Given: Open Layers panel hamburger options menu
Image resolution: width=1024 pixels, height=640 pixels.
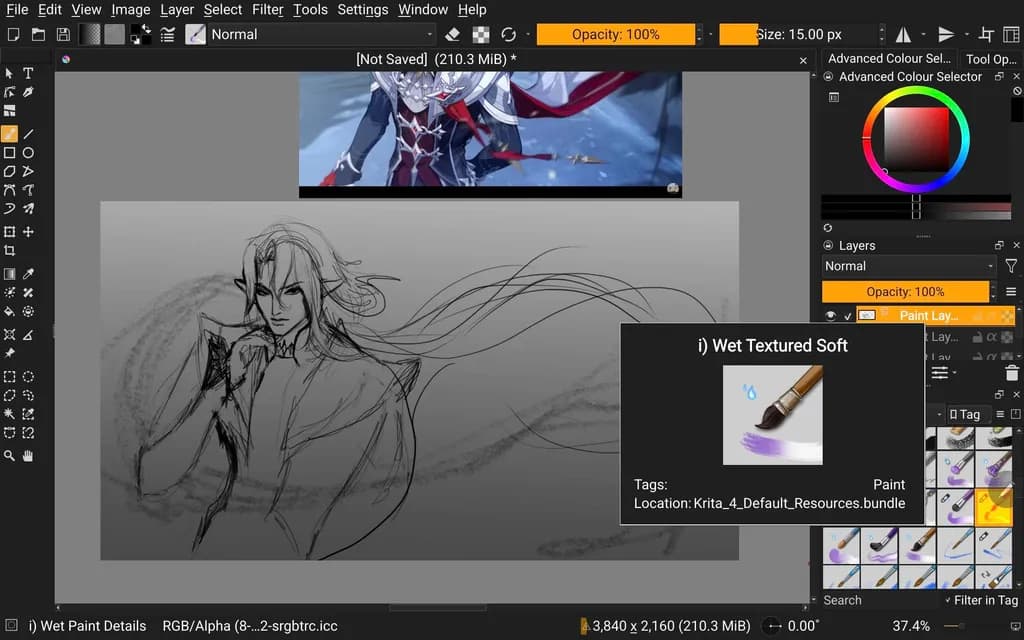Looking at the screenshot, I should click(x=1011, y=292).
